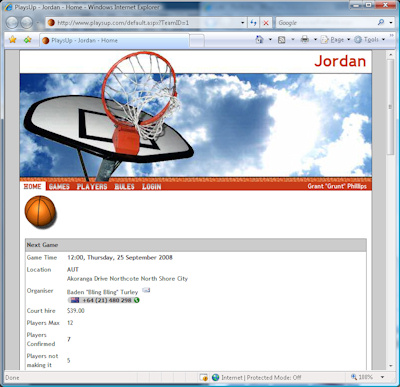Screen dimensions: 400x387
Task: Select the 'PlaysUp - Jordan - Home' browser tab
Action: point(114,40)
